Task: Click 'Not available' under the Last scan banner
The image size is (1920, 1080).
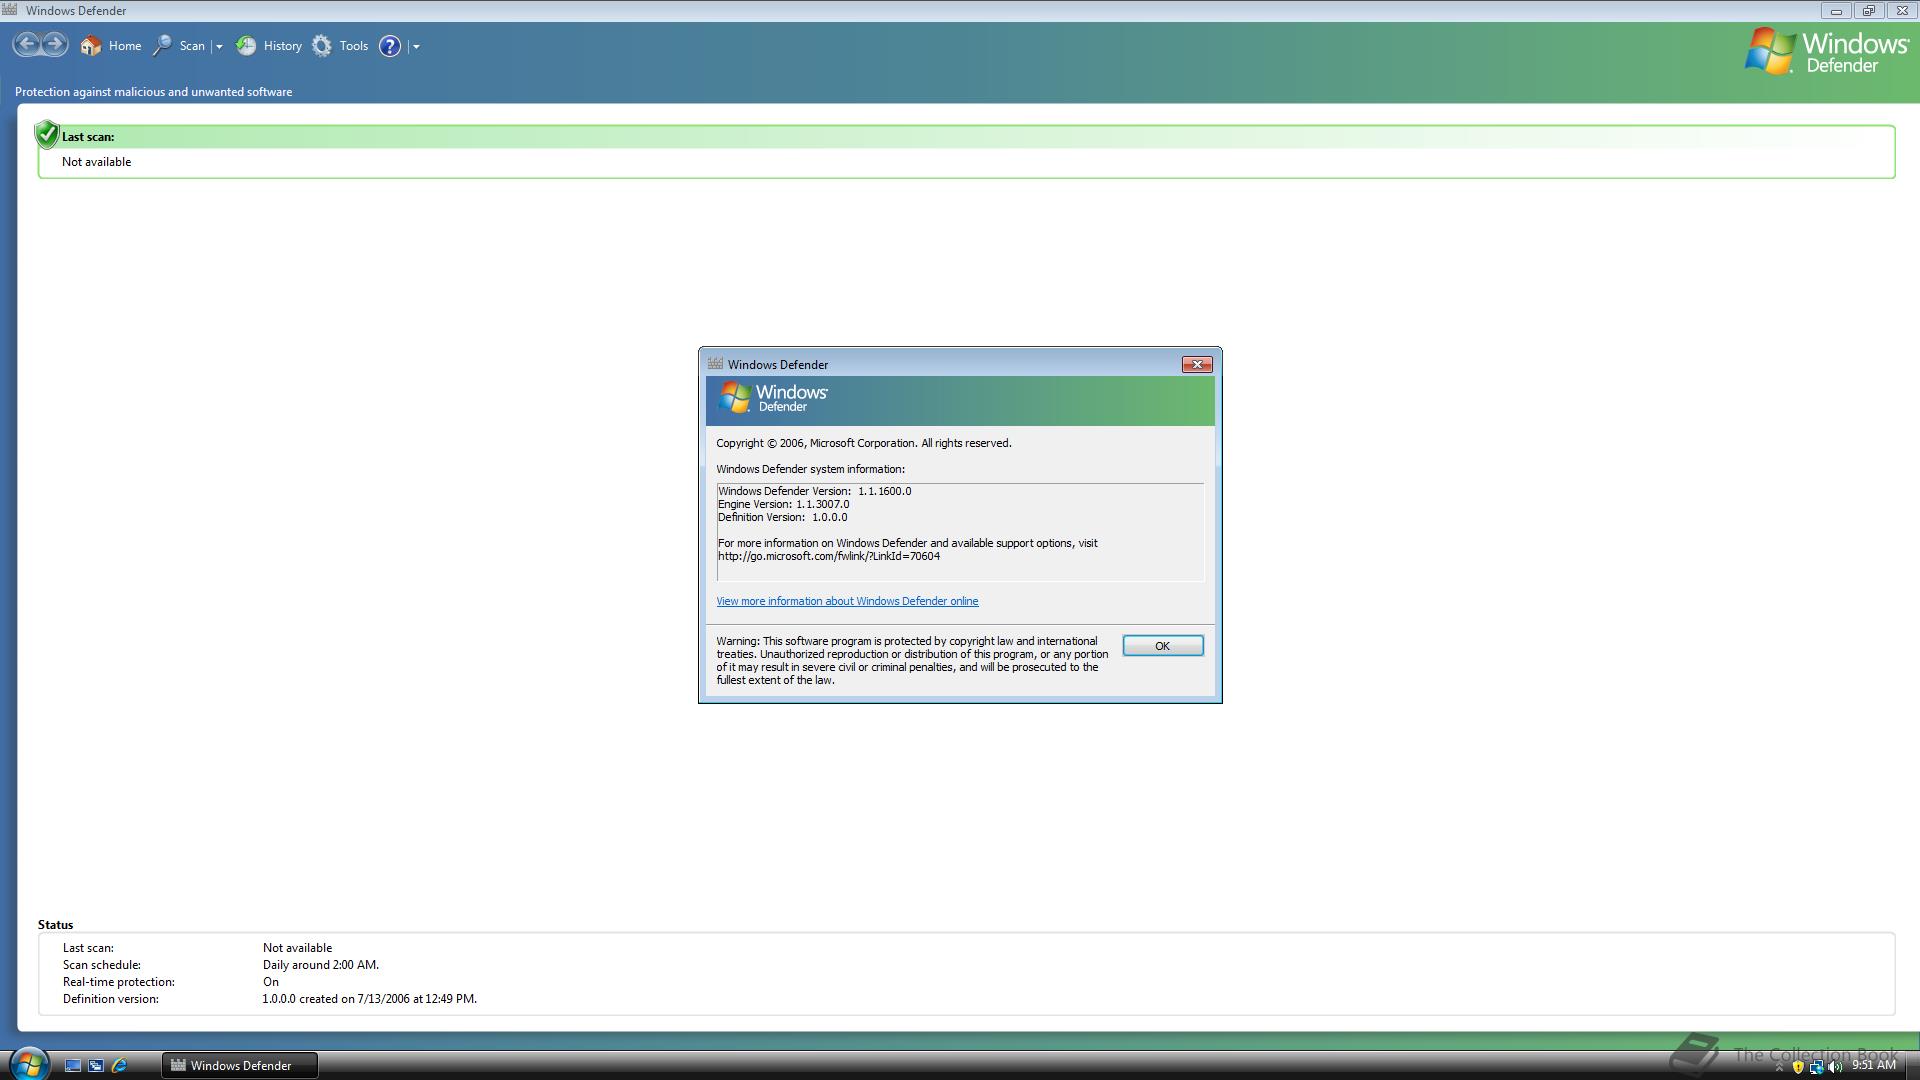Action: [96, 162]
